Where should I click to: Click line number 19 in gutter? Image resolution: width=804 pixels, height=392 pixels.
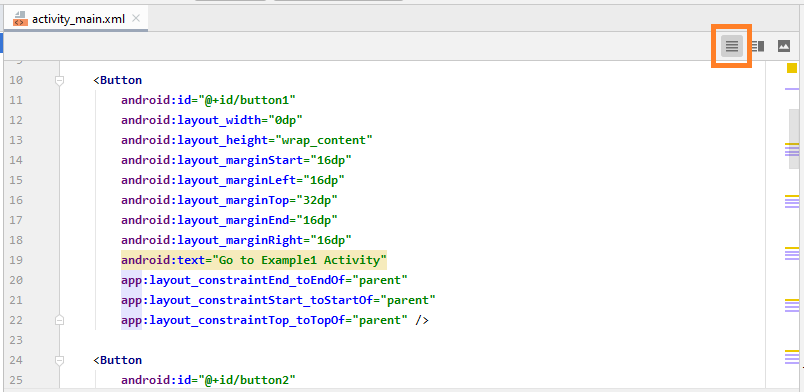[16, 260]
